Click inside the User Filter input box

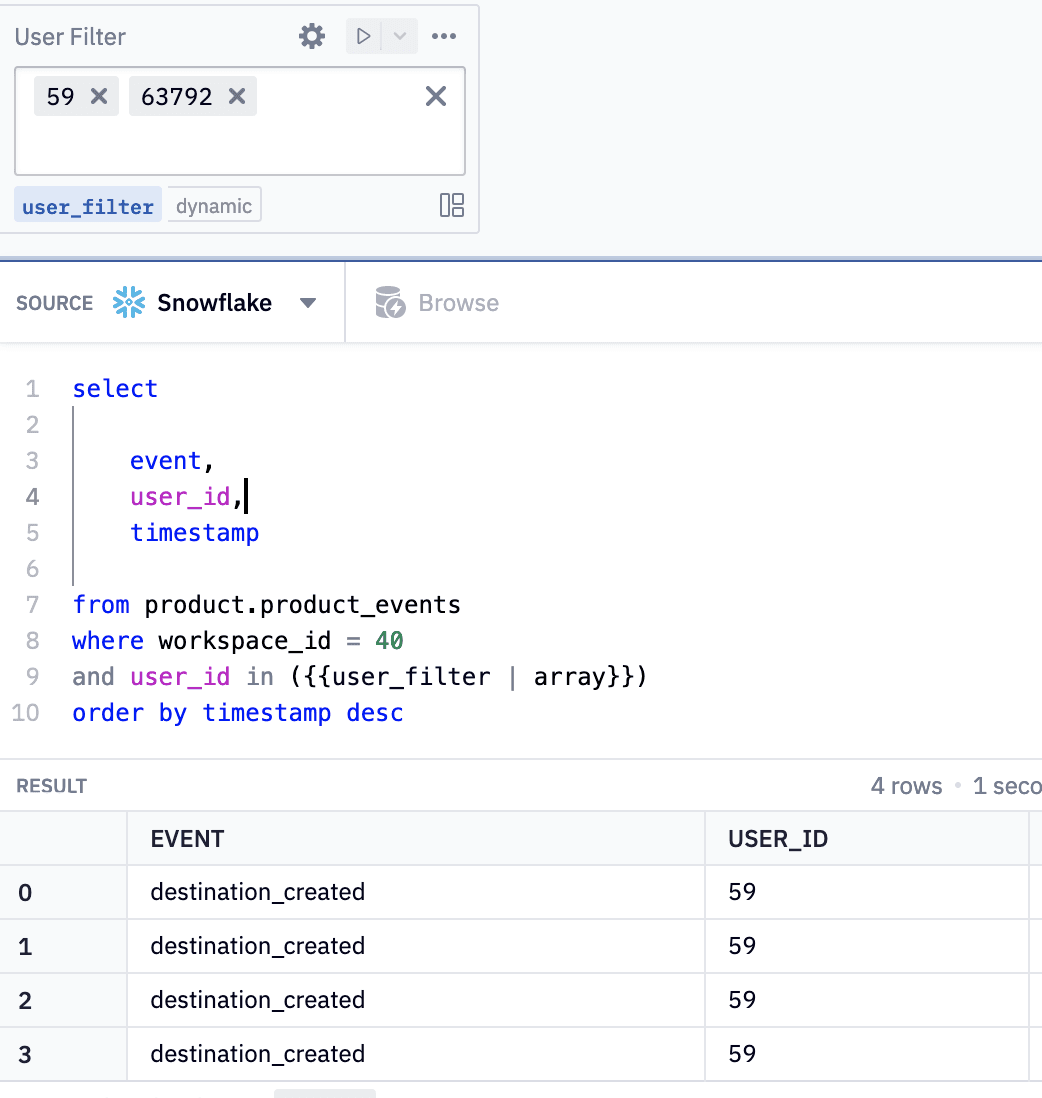240,145
